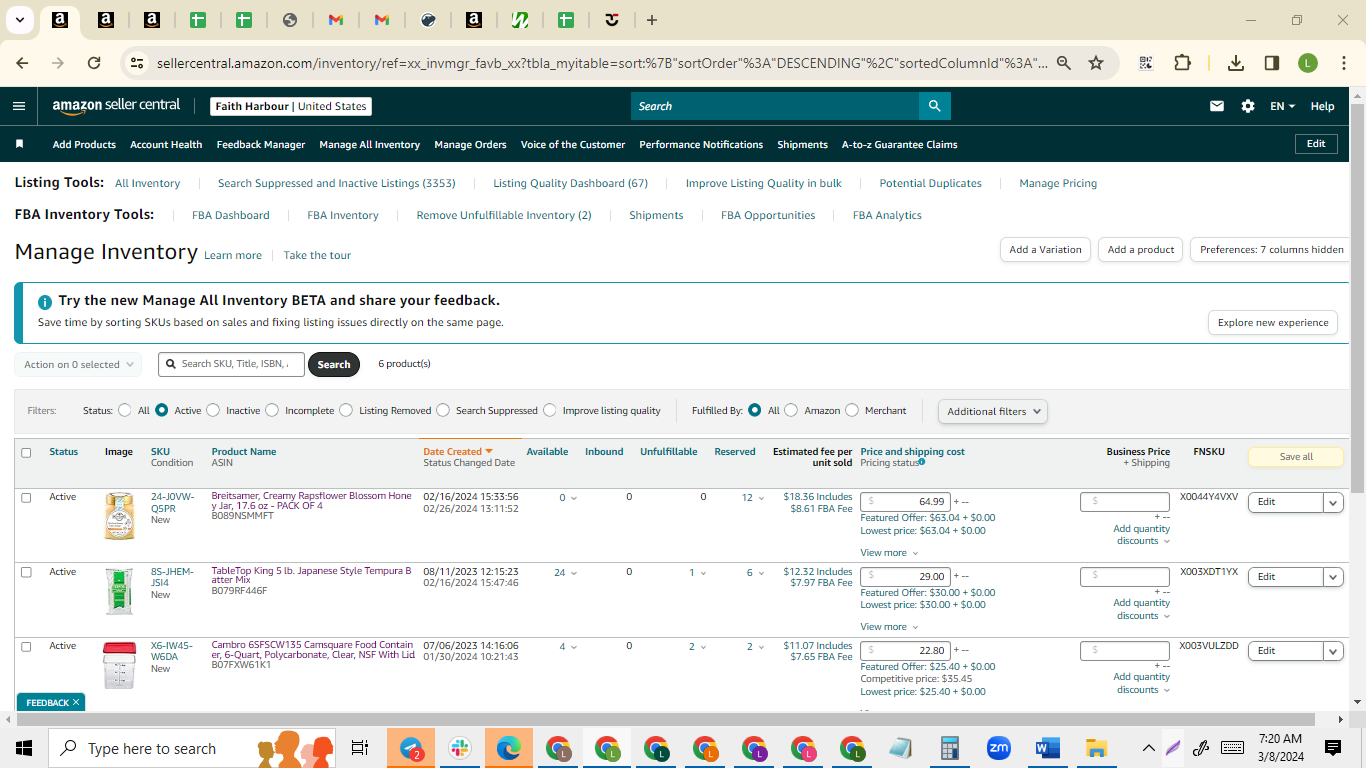Go to Manage Orders in the navigation bar
This screenshot has height=768, width=1366.
tap(470, 144)
